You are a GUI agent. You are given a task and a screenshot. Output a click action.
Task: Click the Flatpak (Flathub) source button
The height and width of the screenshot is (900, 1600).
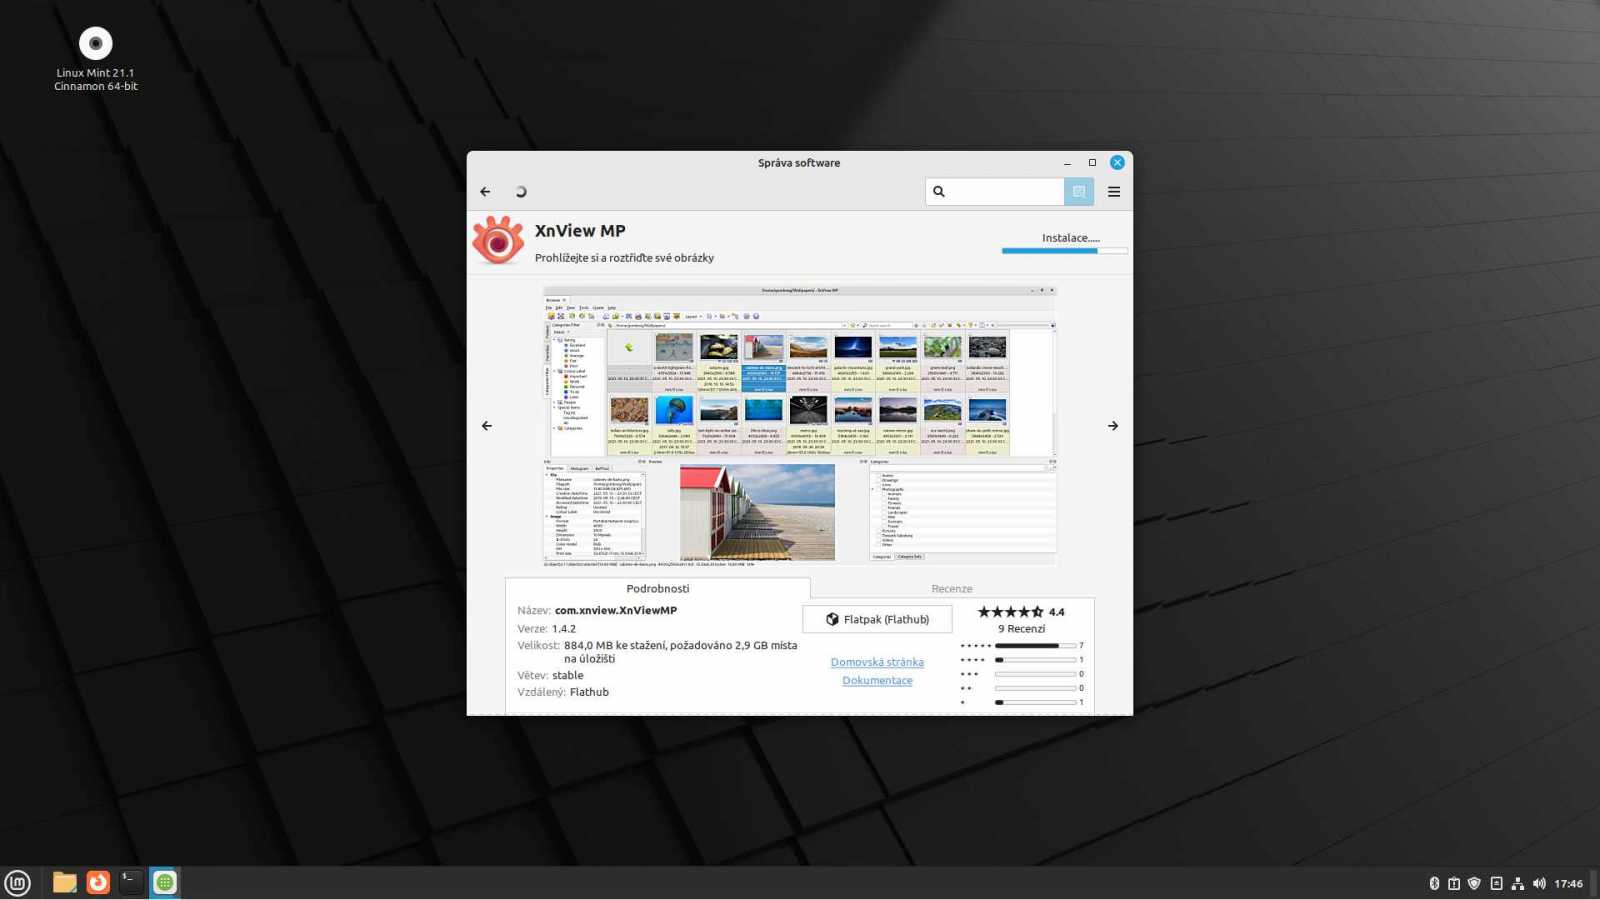[x=877, y=620]
